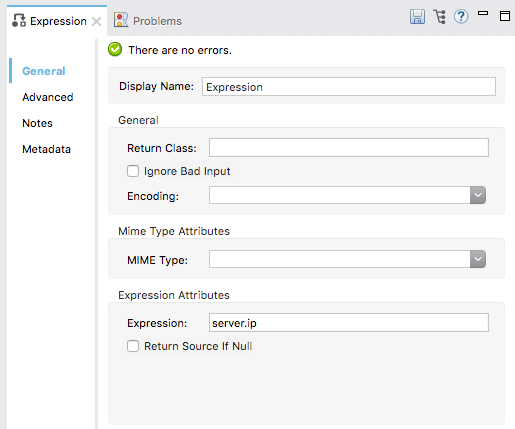
Task: Click the 'Expression Attributes' group heading
Action: [174, 295]
